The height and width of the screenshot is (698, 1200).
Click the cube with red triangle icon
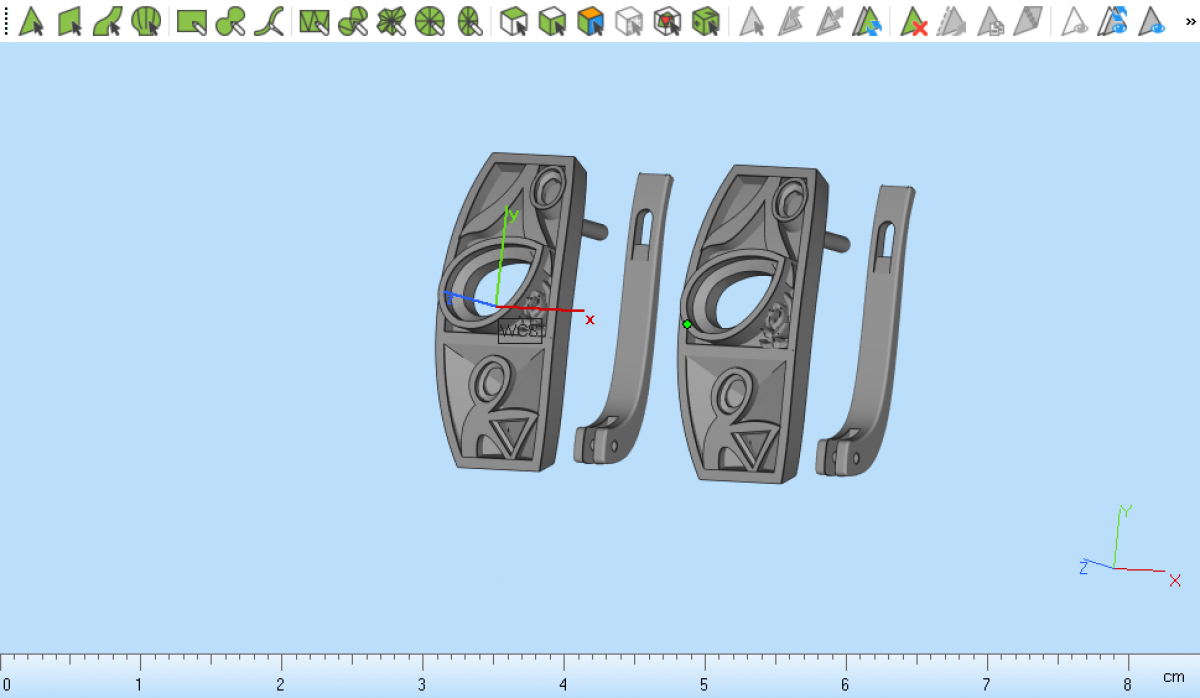coord(667,20)
